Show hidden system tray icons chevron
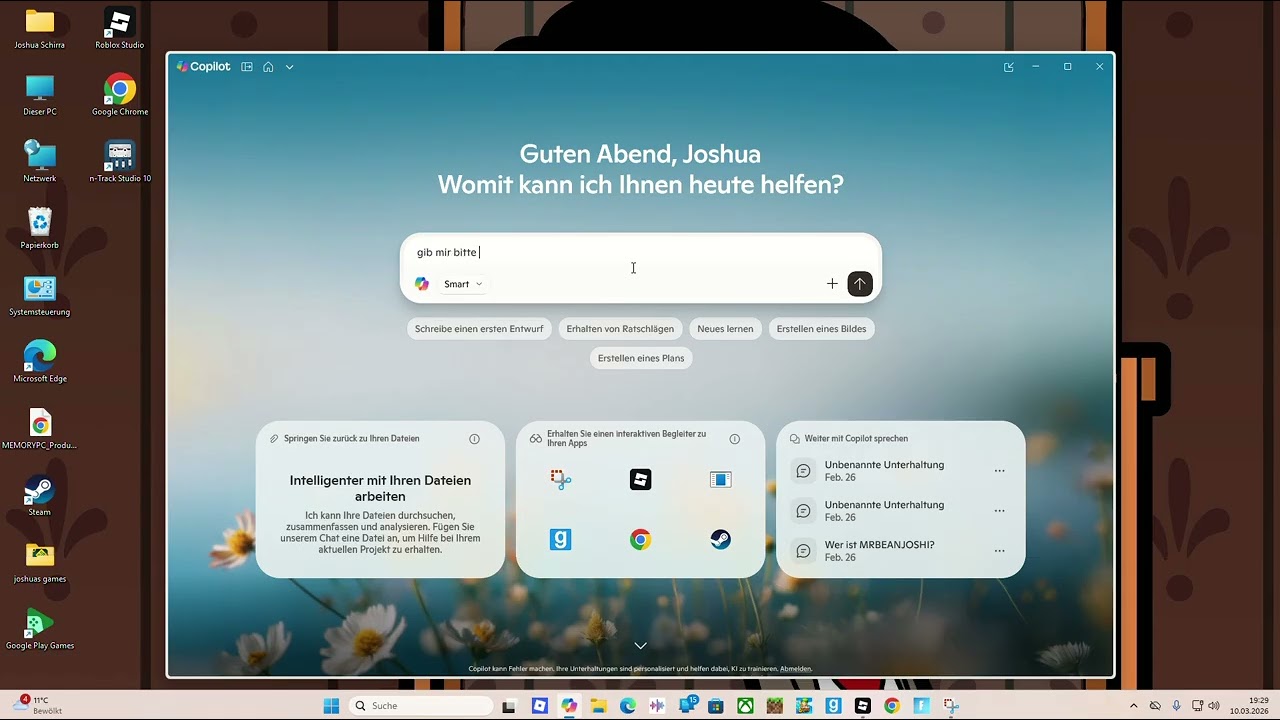This screenshot has width=1280, height=720. coord(1133,706)
